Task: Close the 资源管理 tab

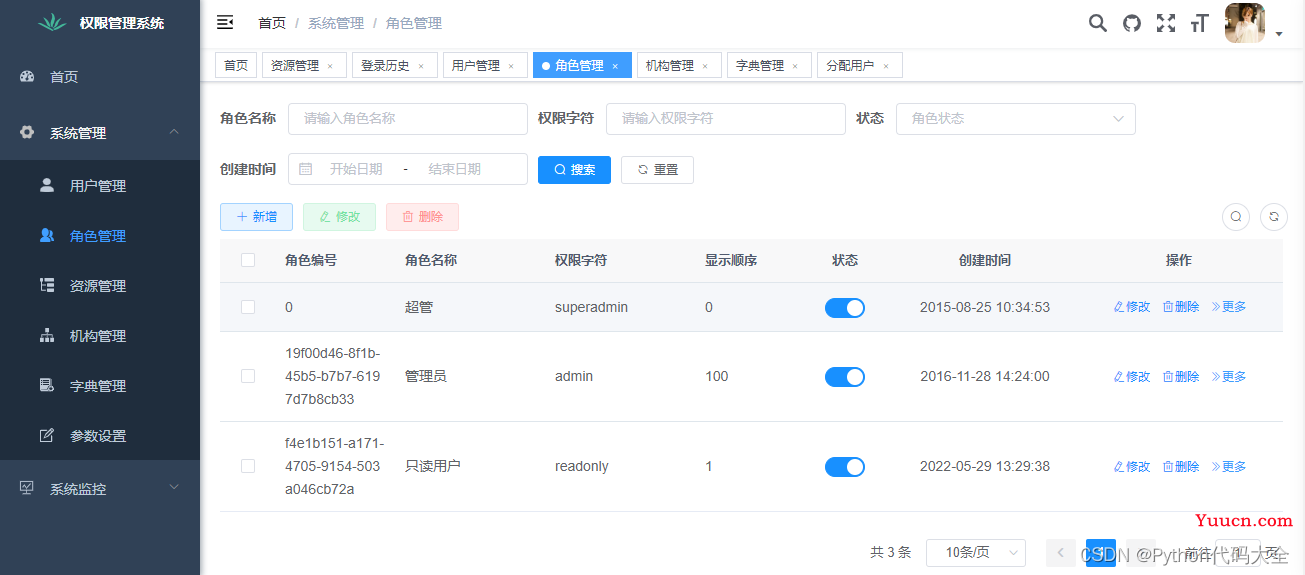Action: click(x=330, y=66)
